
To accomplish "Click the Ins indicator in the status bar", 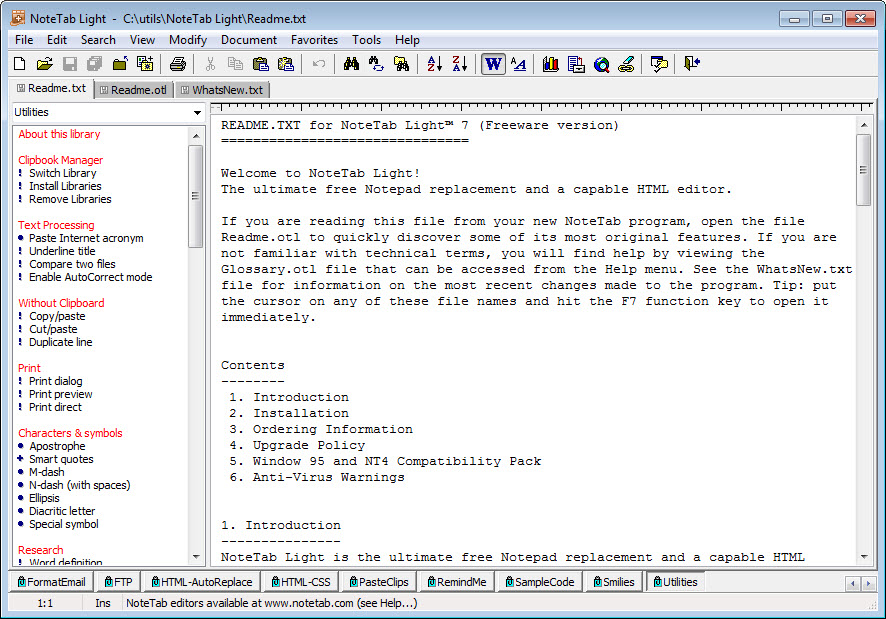I will coord(102,603).
